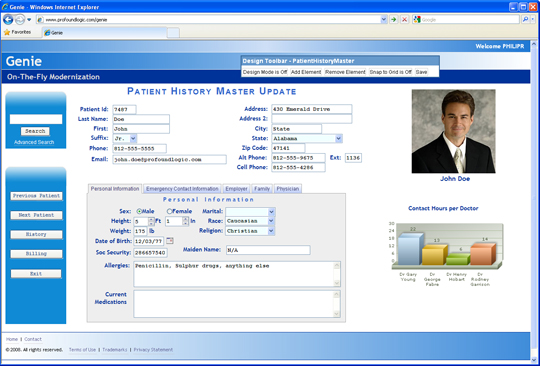Open the Religion dropdown
Viewport: 540px width, 366px height.
[x=271, y=231]
